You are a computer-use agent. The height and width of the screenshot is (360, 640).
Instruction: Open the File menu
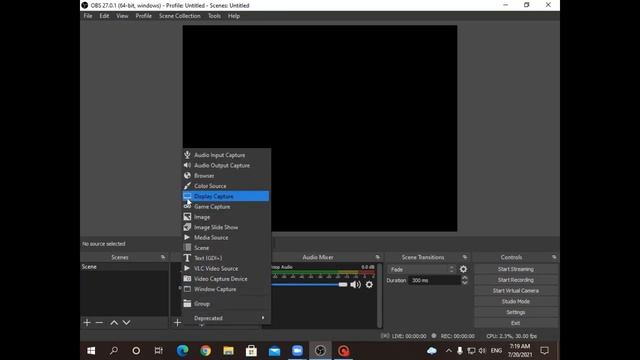point(88,16)
